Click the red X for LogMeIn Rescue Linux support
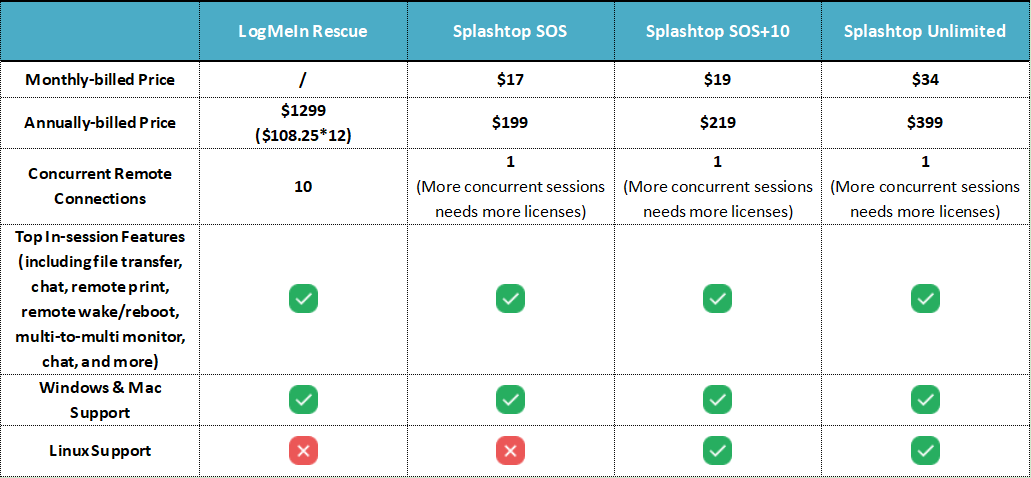This screenshot has width=1031, height=478. point(303,451)
